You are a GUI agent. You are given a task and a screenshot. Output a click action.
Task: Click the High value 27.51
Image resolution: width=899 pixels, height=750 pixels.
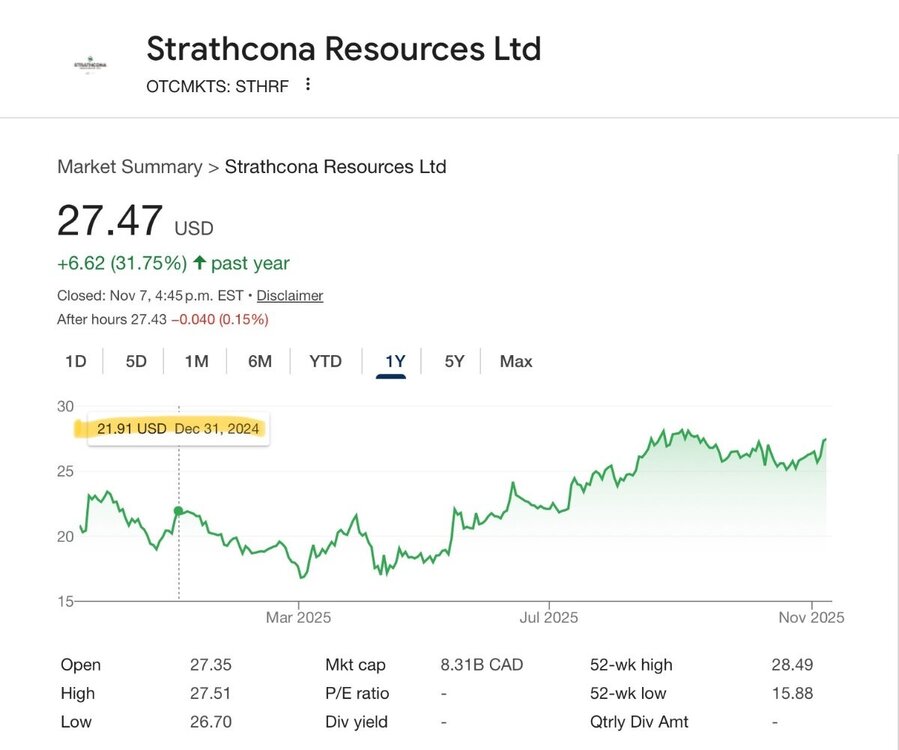210,693
